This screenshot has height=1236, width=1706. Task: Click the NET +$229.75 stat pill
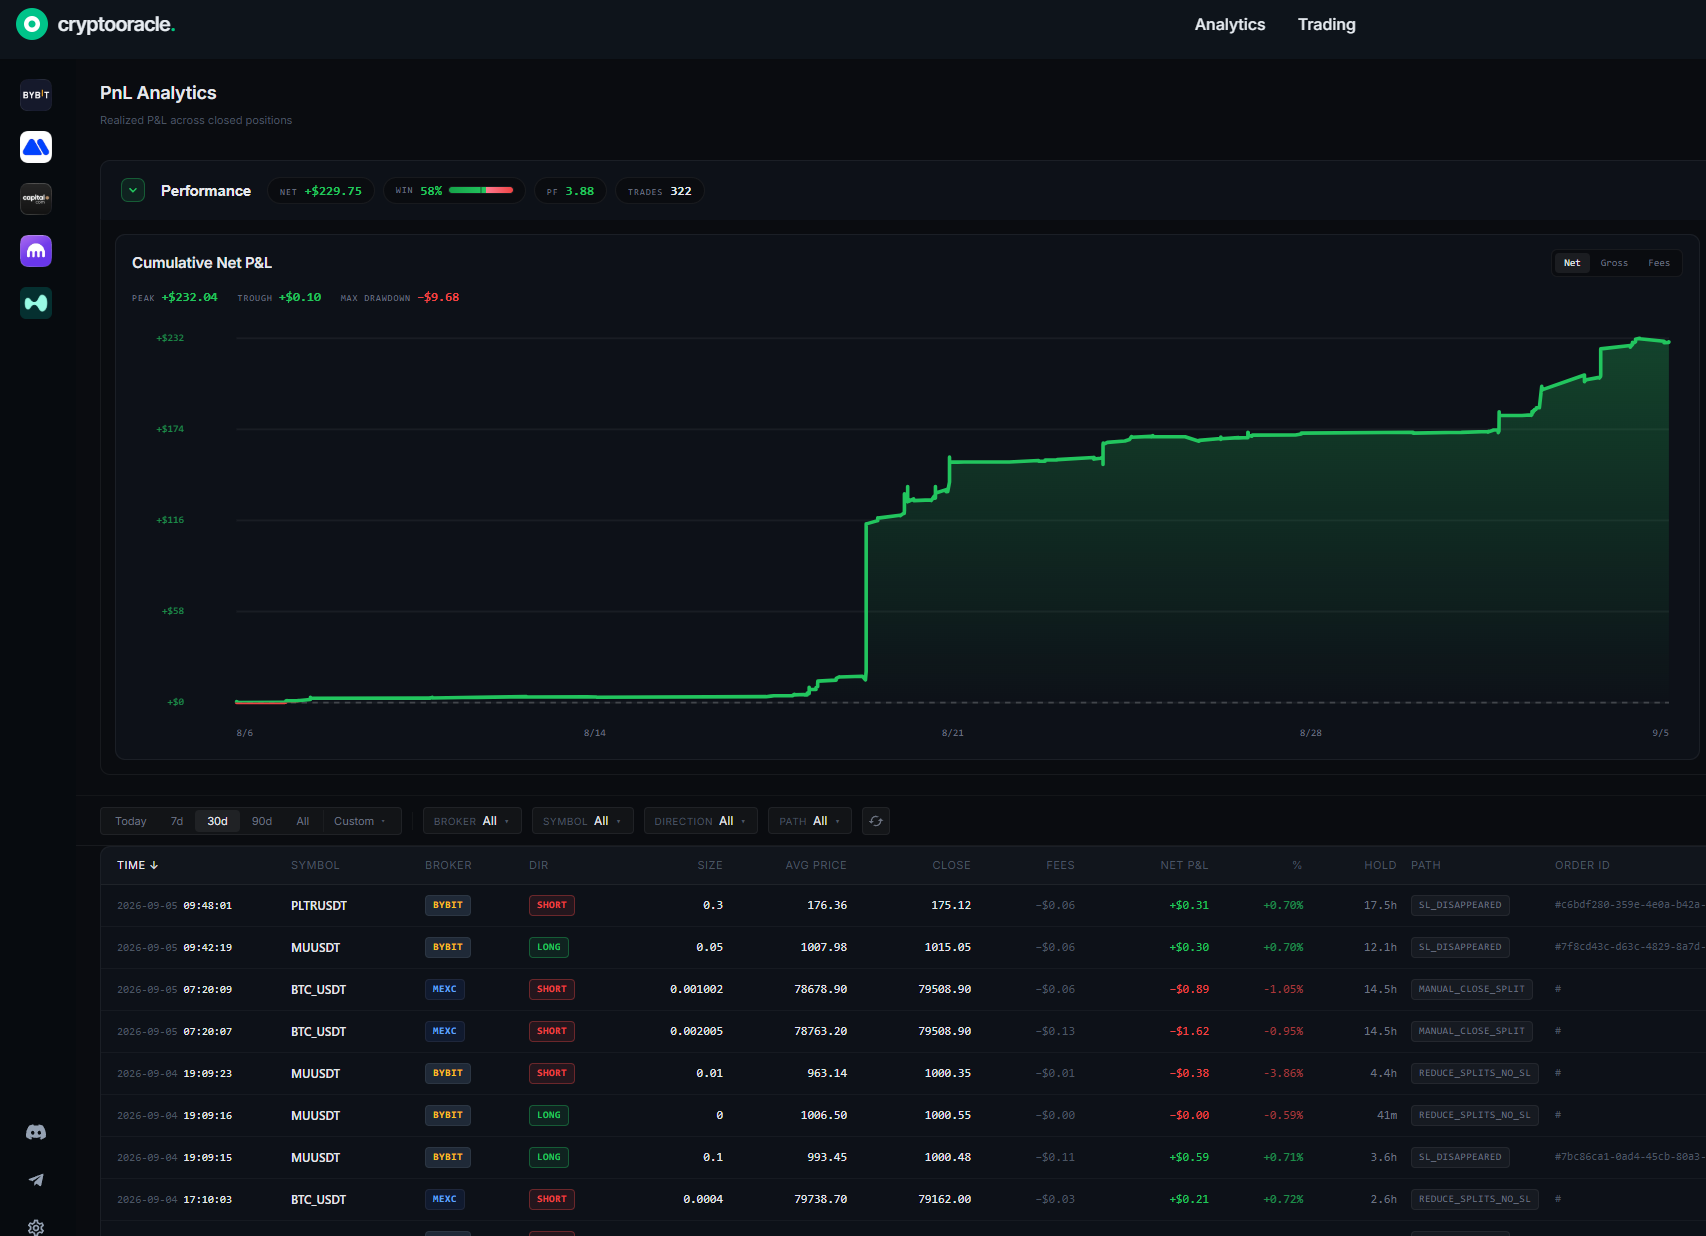[x=321, y=191]
